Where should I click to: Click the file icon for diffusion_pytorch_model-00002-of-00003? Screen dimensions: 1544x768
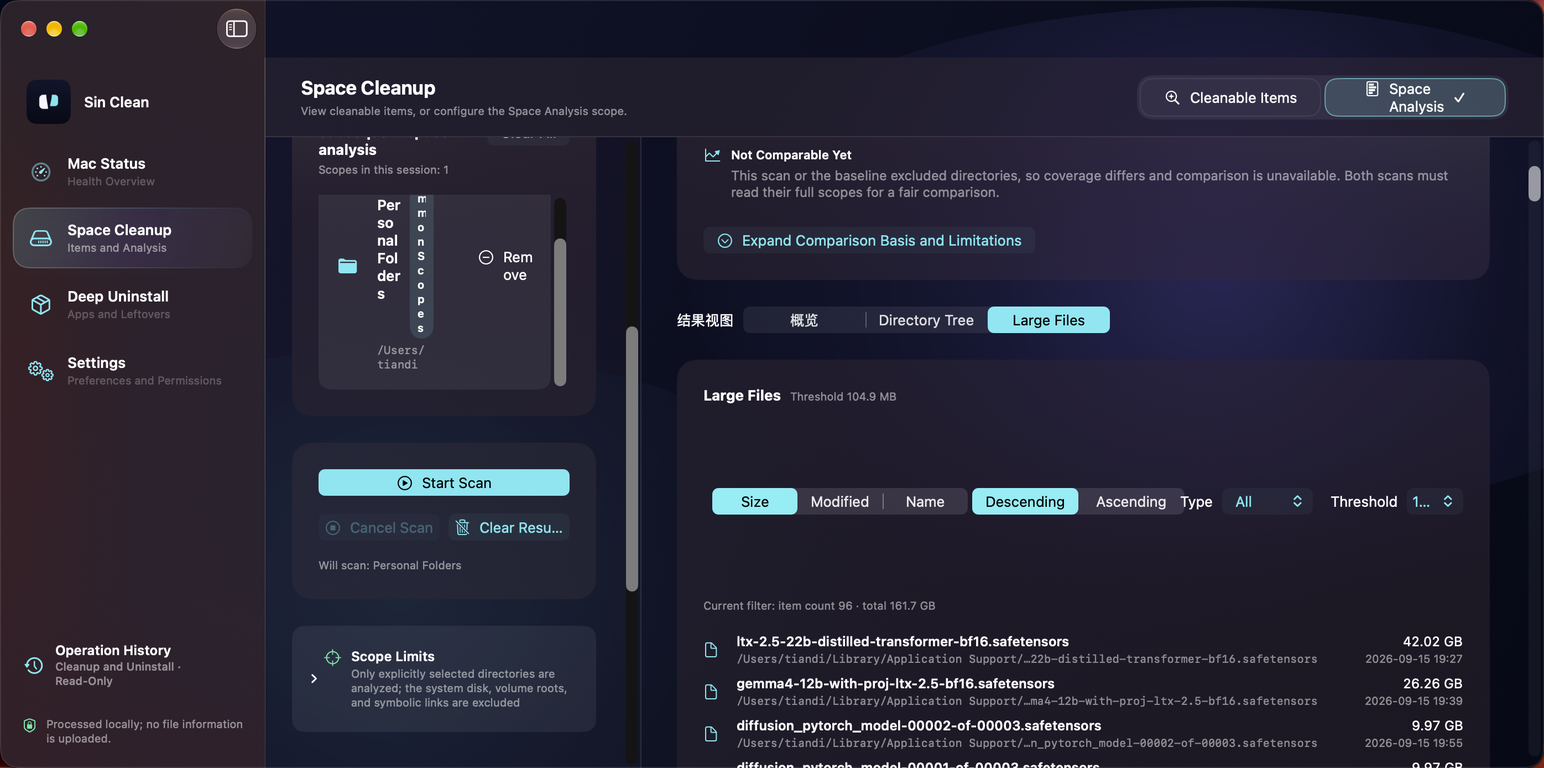coord(711,734)
